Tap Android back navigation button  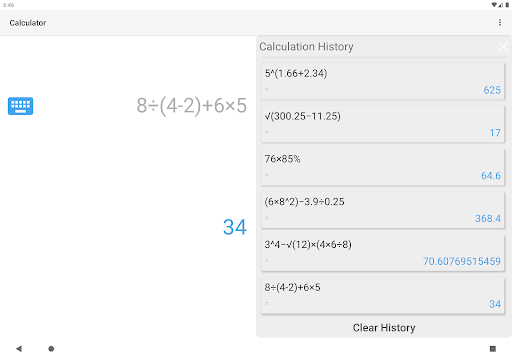tap(19, 349)
